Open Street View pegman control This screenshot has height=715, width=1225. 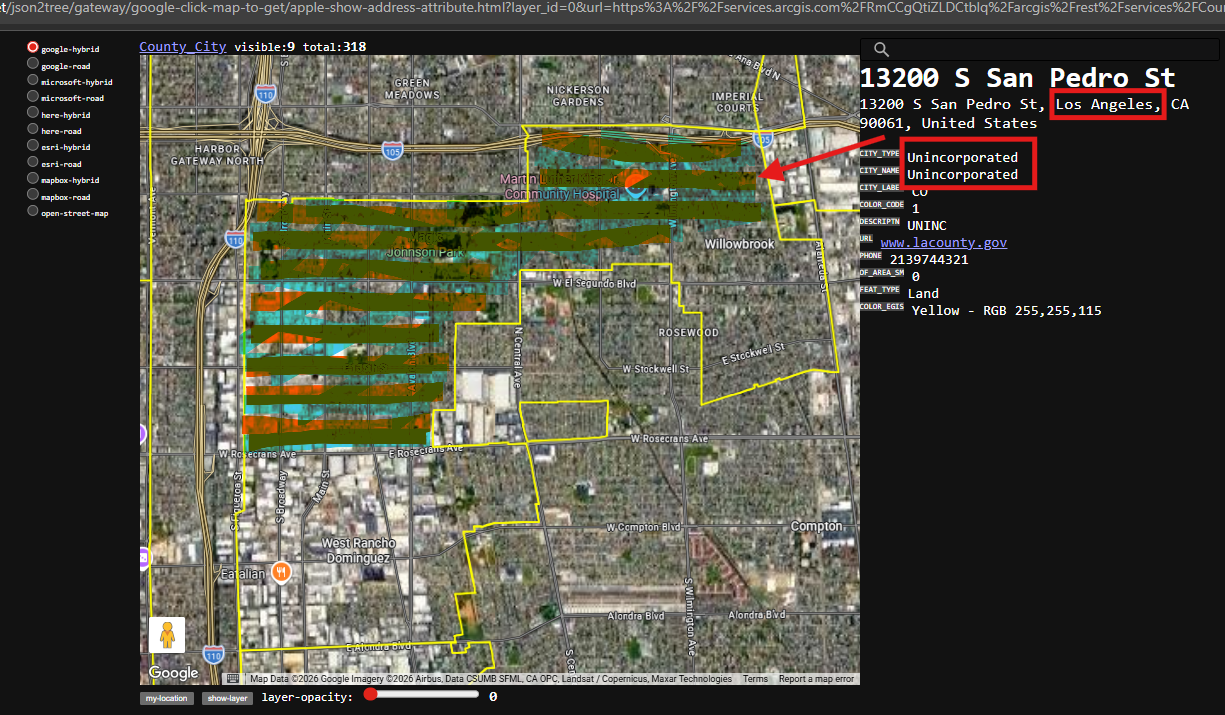[x=167, y=635]
